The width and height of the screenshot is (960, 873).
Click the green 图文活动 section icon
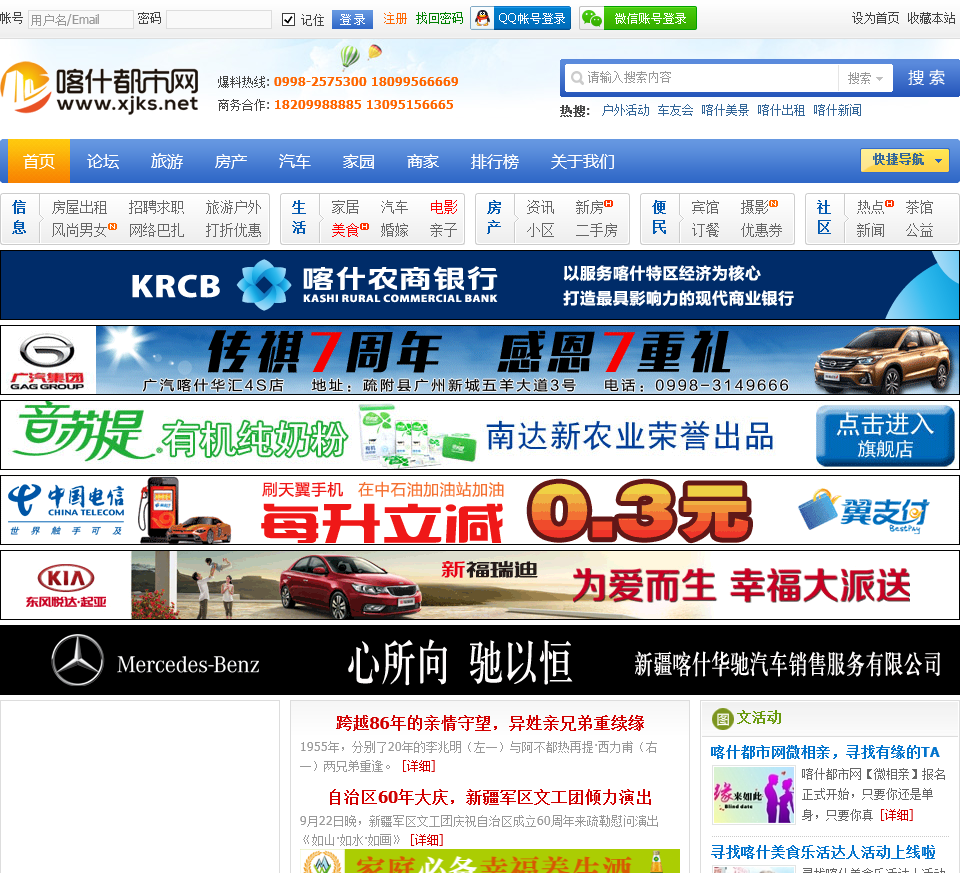tap(722, 718)
